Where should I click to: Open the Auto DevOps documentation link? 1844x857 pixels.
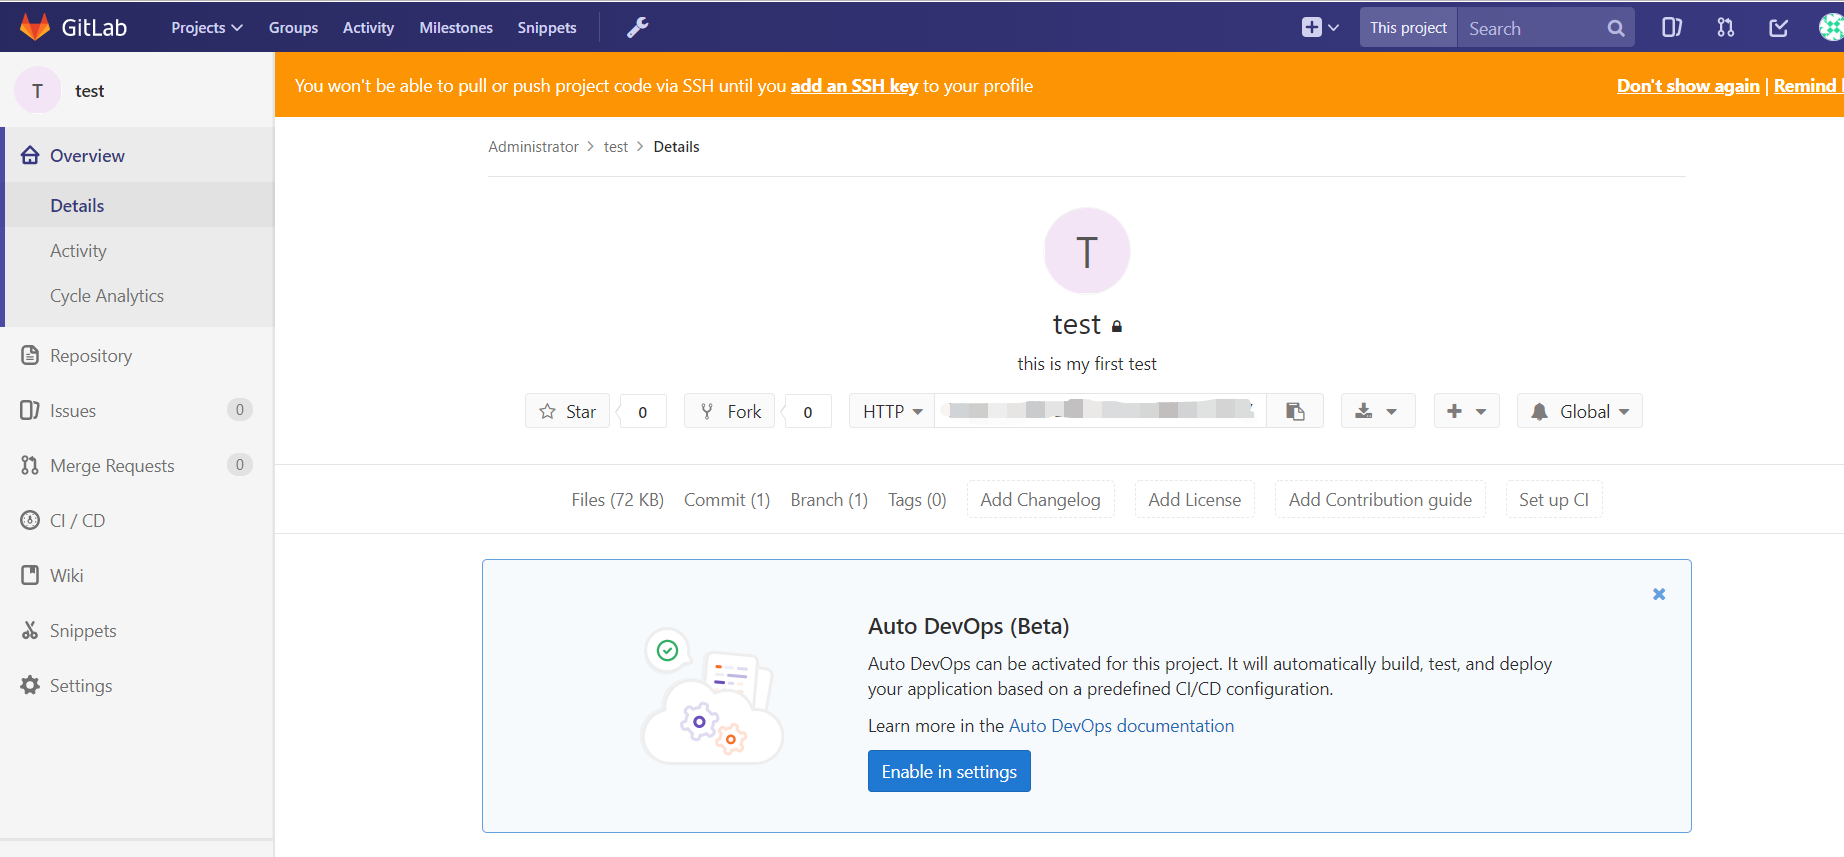pos(1121,726)
